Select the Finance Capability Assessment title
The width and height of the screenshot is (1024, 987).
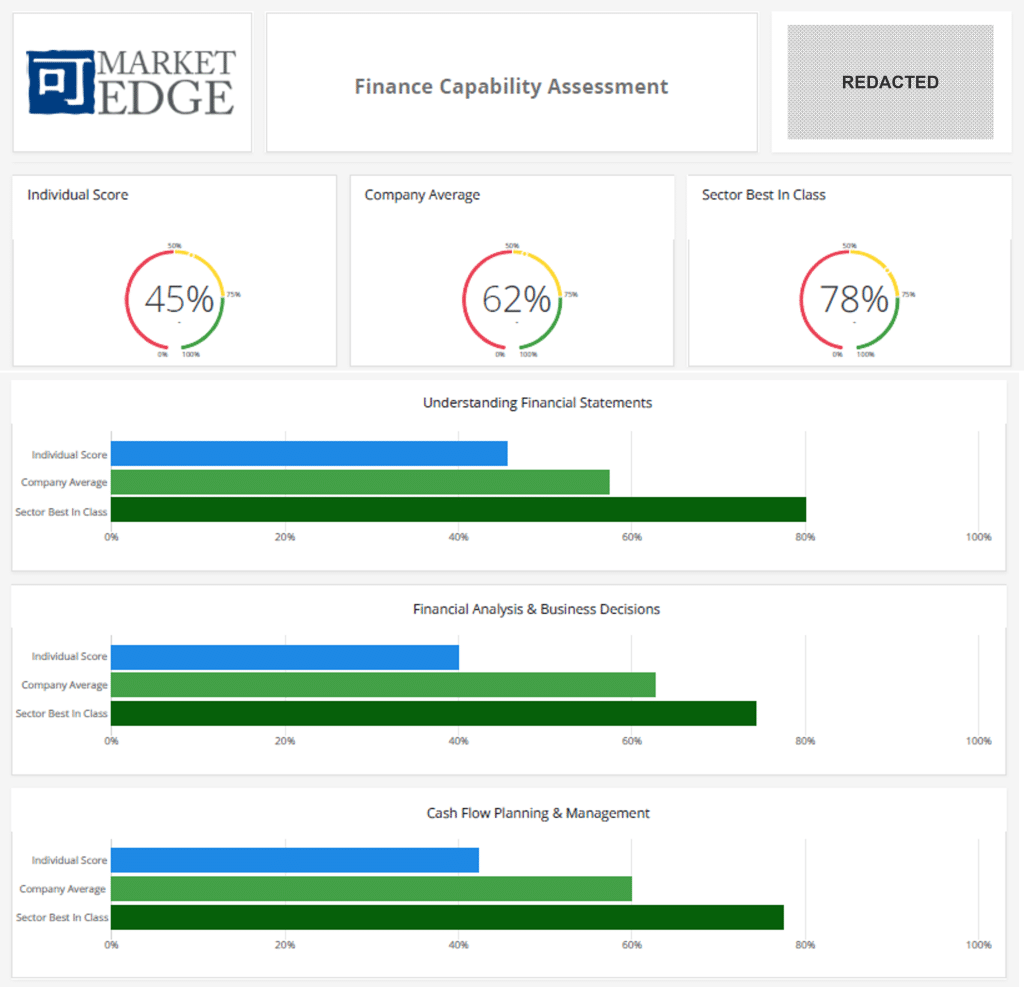tap(511, 87)
